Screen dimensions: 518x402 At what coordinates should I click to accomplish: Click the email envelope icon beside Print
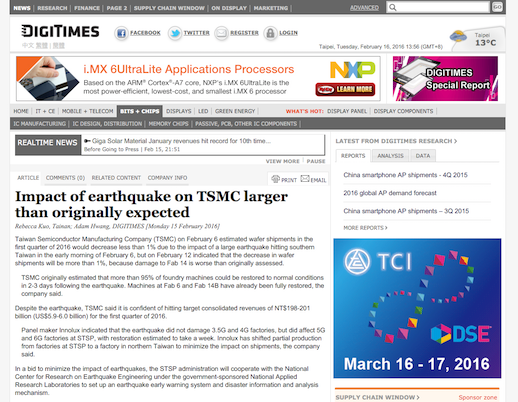tap(305, 179)
